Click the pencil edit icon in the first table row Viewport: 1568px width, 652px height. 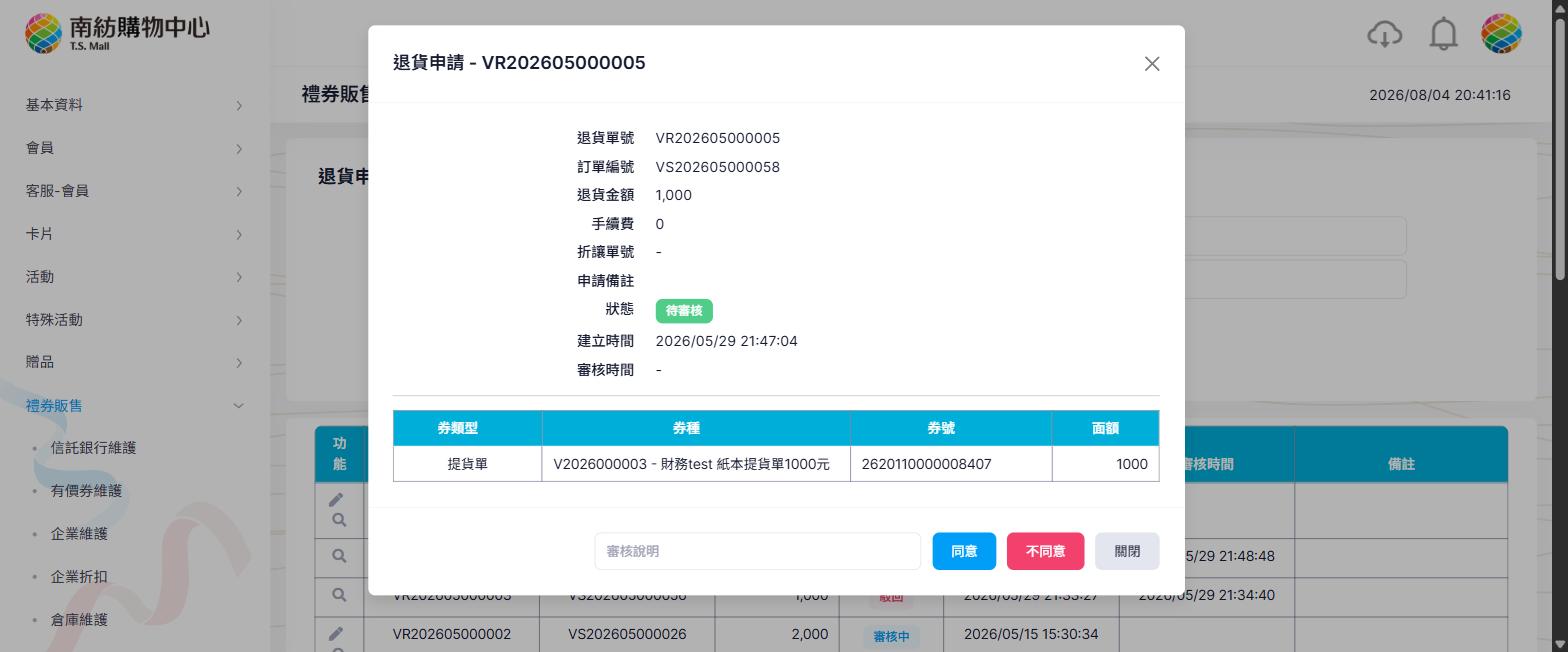(336, 499)
